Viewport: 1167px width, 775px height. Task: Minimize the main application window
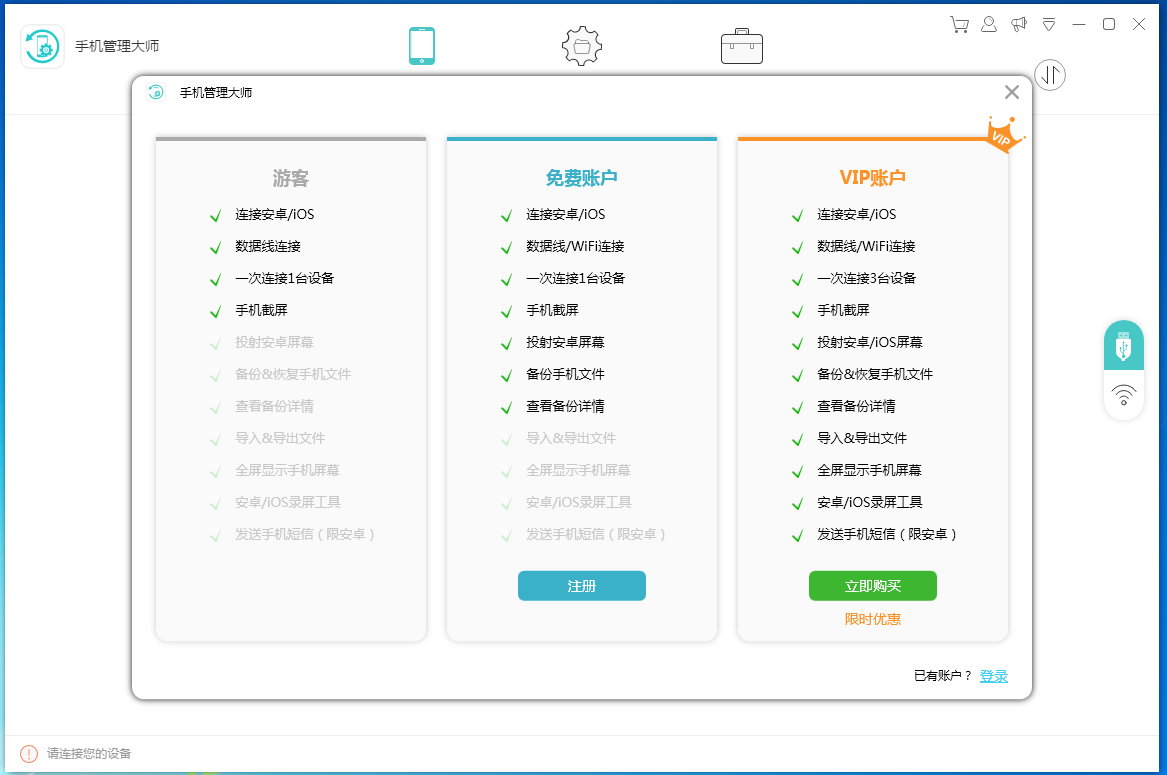coord(1078,25)
